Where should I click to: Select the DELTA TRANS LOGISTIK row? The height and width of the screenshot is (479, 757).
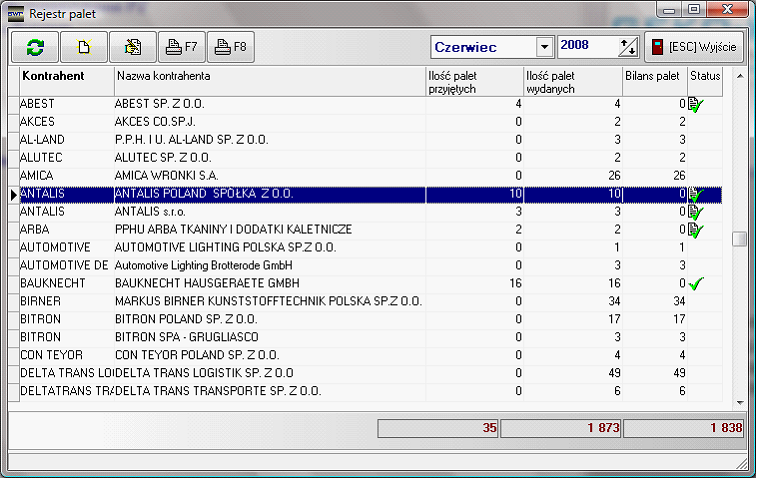(268, 374)
